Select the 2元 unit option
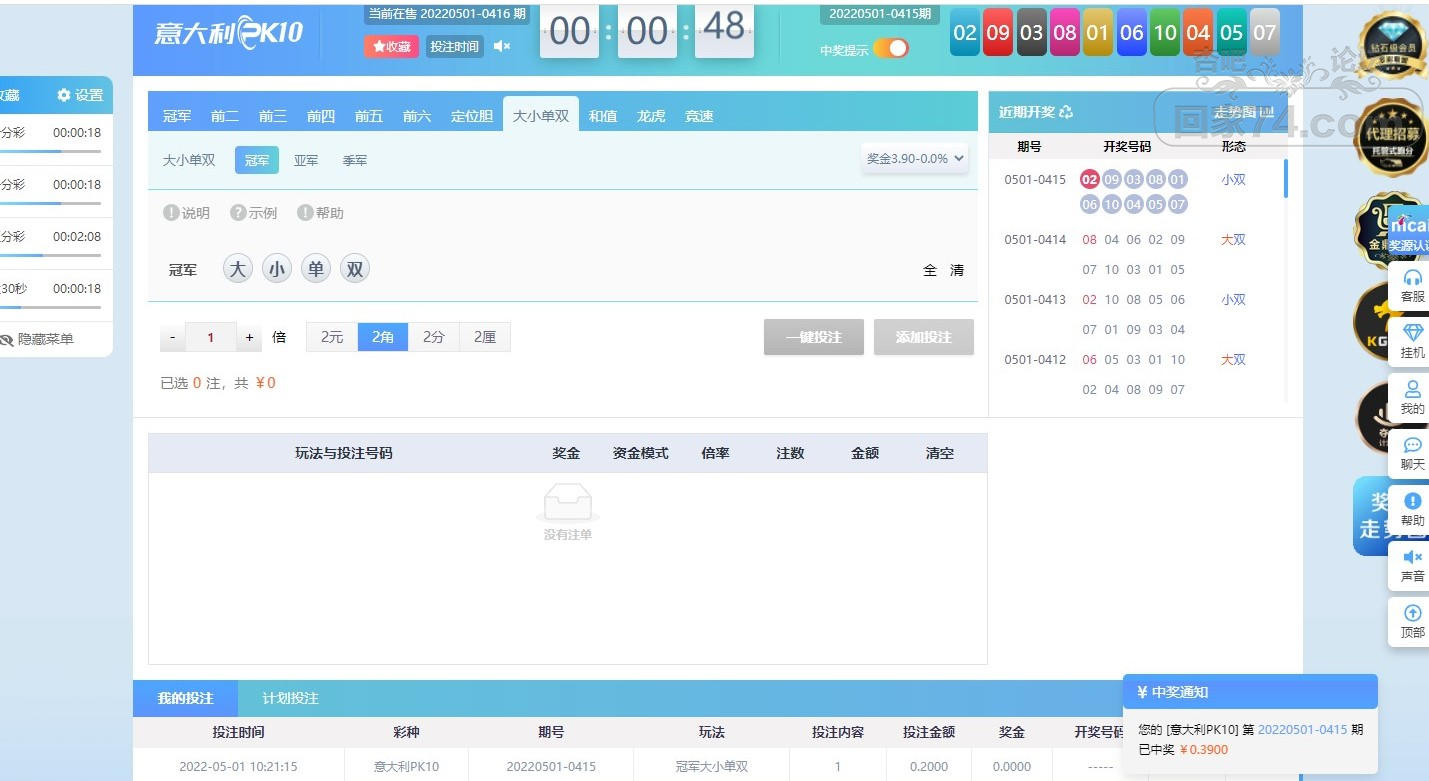The height and width of the screenshot is (781, 1429). pyautogui.click(x=332, y=337)
